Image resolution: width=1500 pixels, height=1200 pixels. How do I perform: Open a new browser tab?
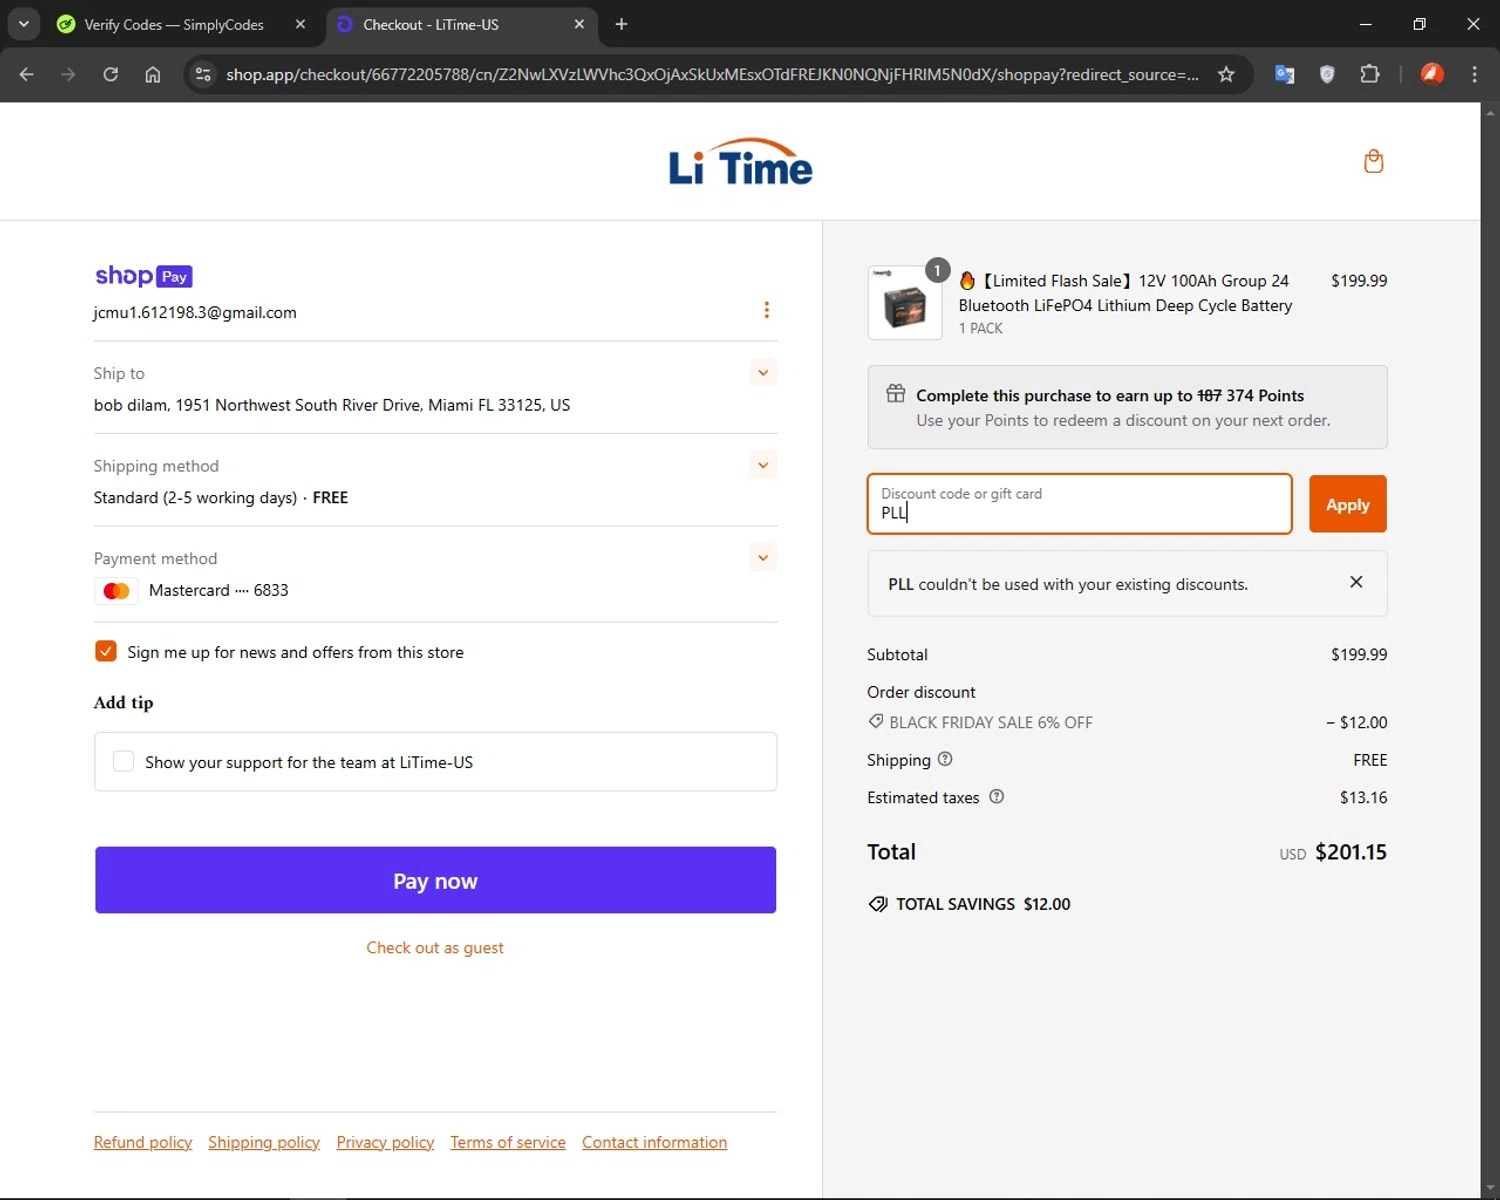pyautogui.click(x=621, y=24)
